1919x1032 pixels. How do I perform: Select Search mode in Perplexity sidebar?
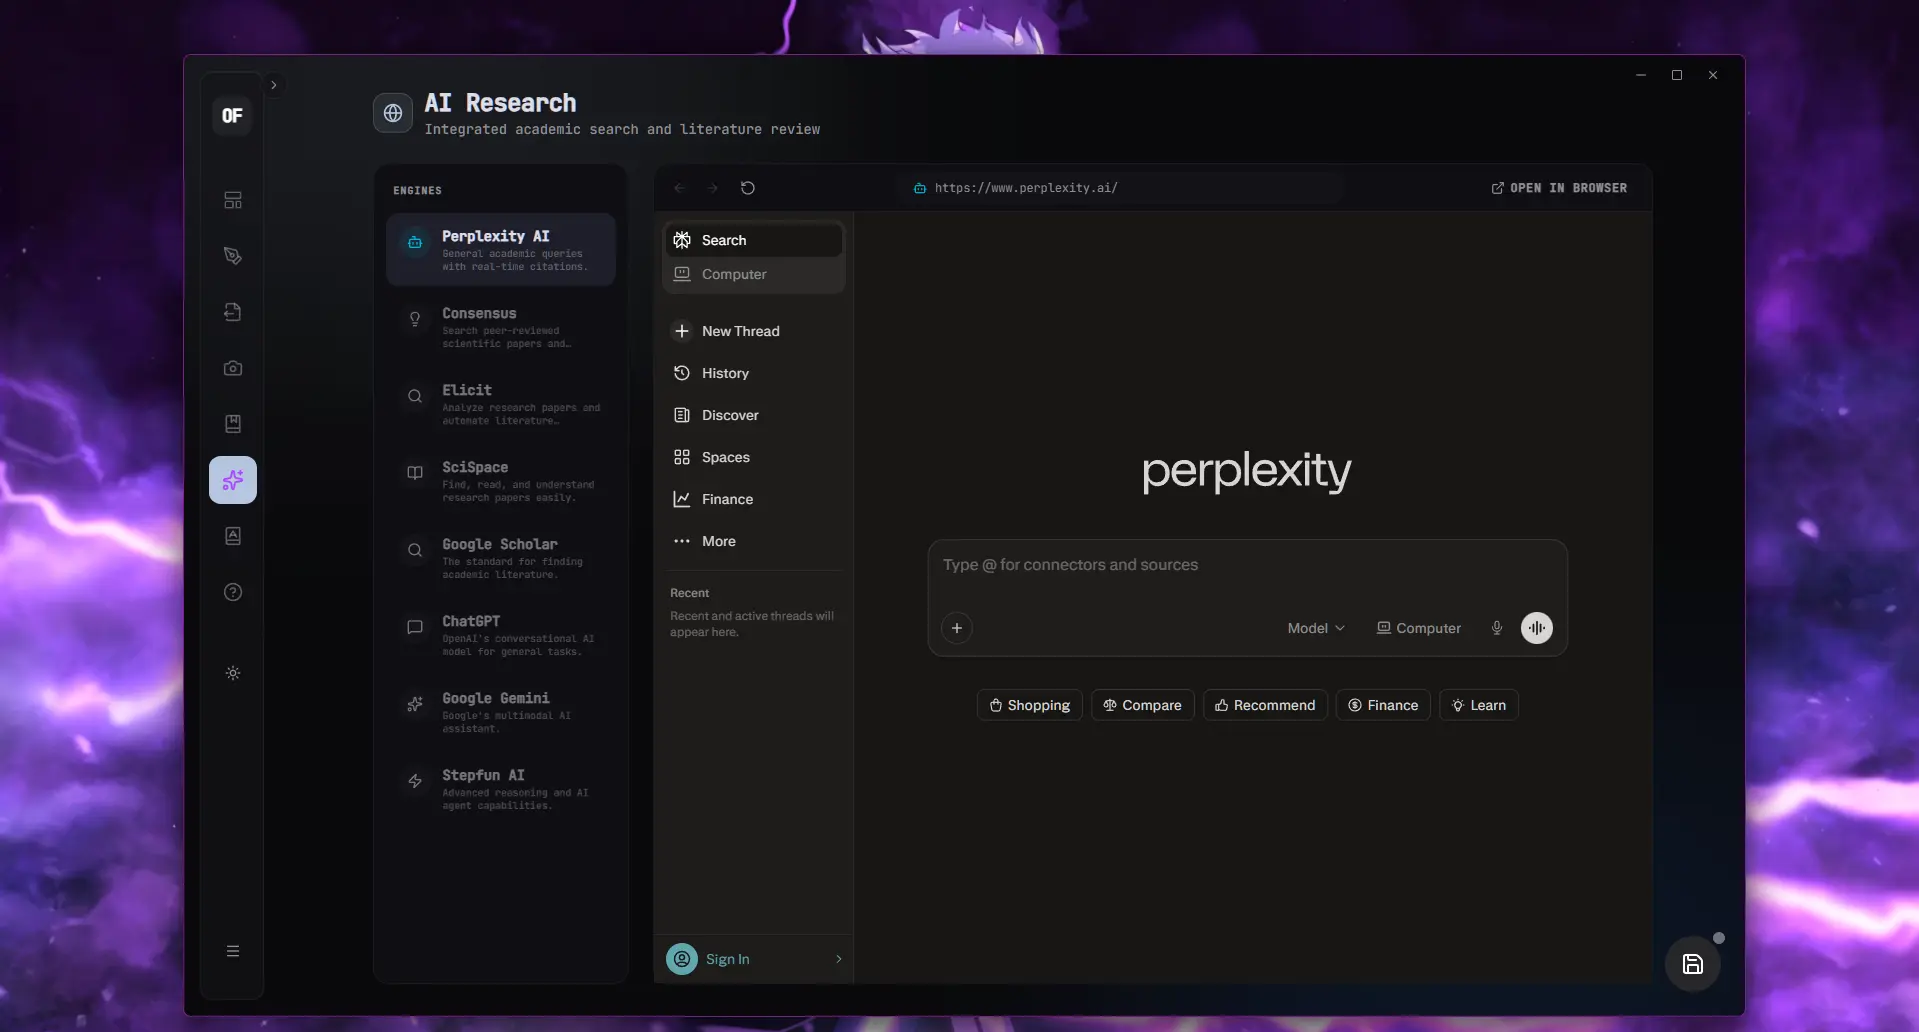tap(754, 240)
